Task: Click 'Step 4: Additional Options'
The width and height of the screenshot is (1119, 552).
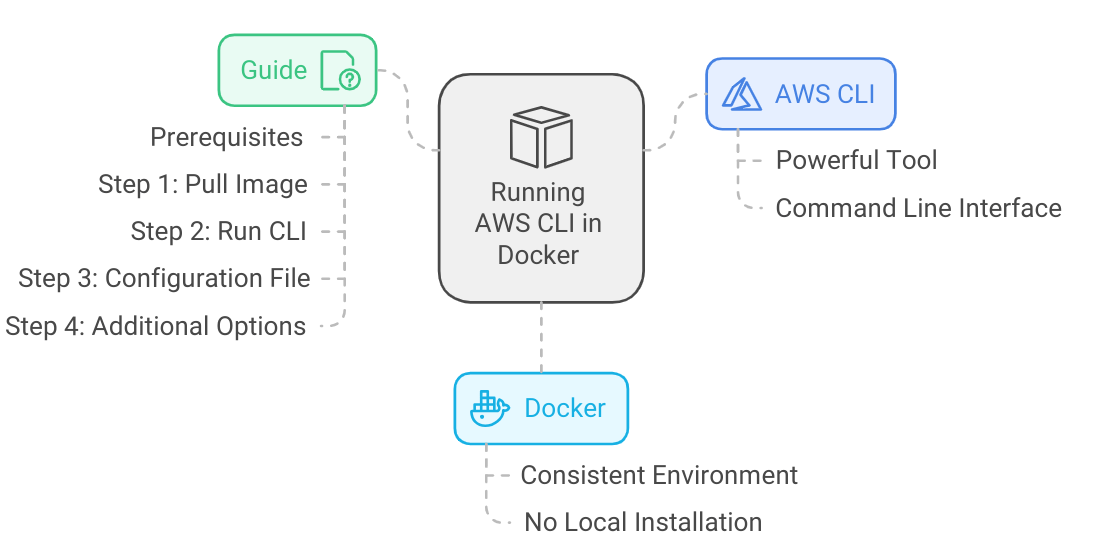Action: tap(156, 326)
